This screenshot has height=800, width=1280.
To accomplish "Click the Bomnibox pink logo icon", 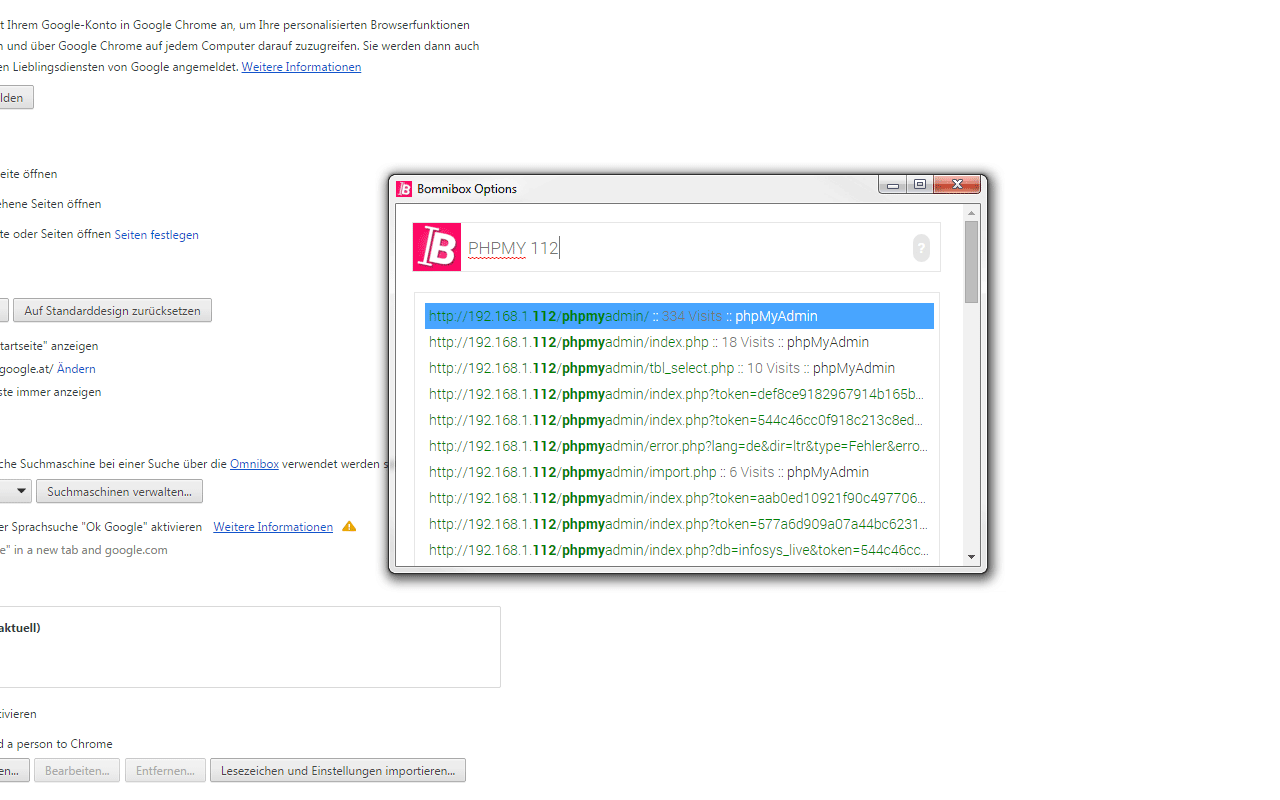I will coord(437,247).
